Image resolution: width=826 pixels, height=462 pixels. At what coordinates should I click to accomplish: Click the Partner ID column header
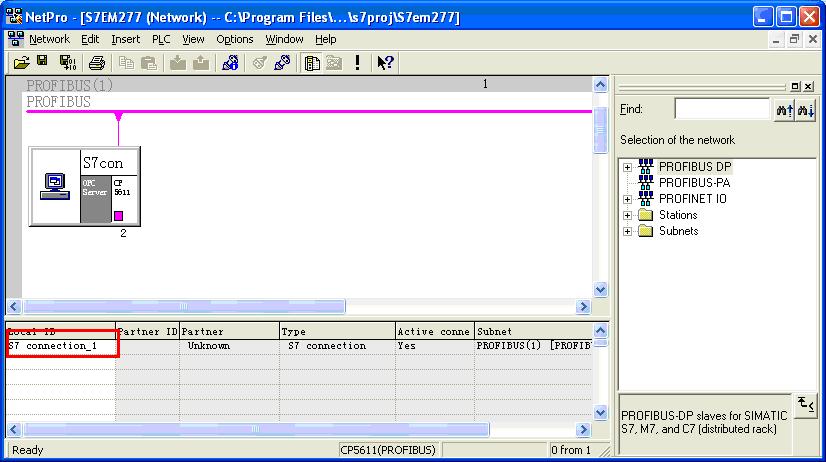[x=148, y=331]
